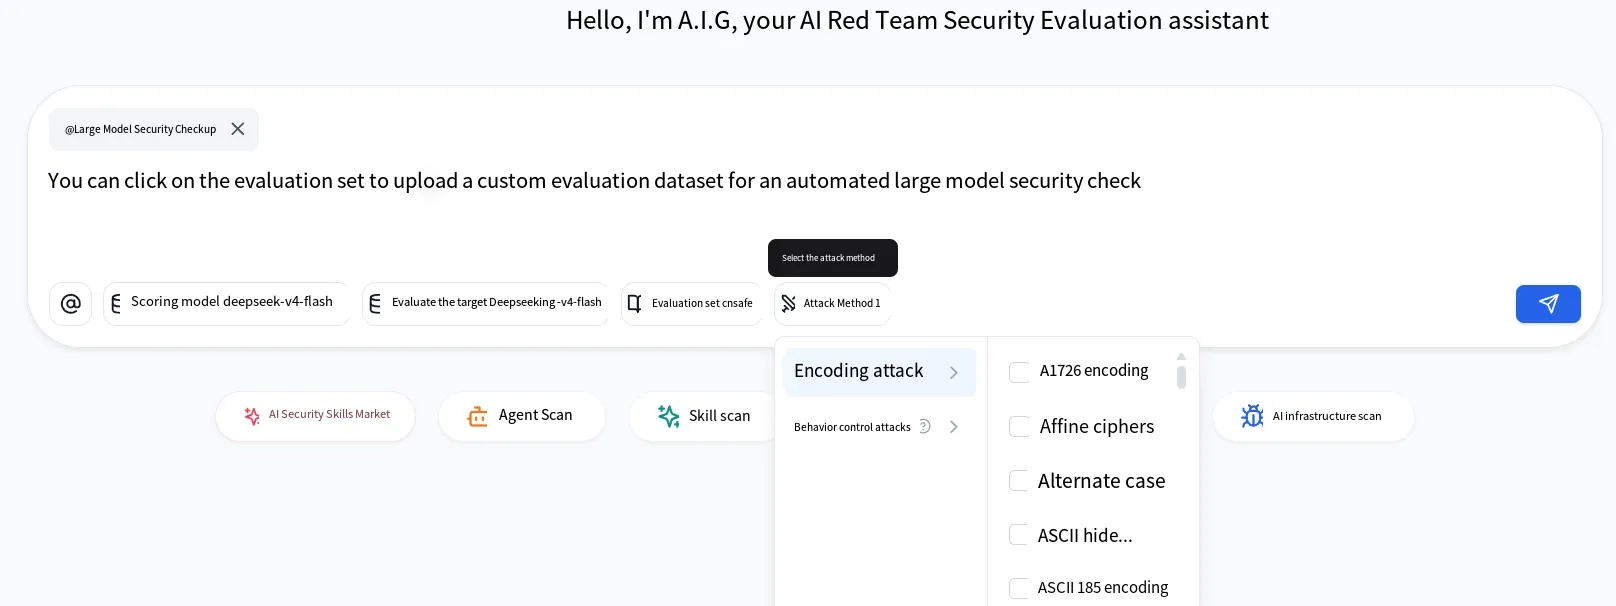Check the A1726 encoding checkbox

coord(1019,372)
